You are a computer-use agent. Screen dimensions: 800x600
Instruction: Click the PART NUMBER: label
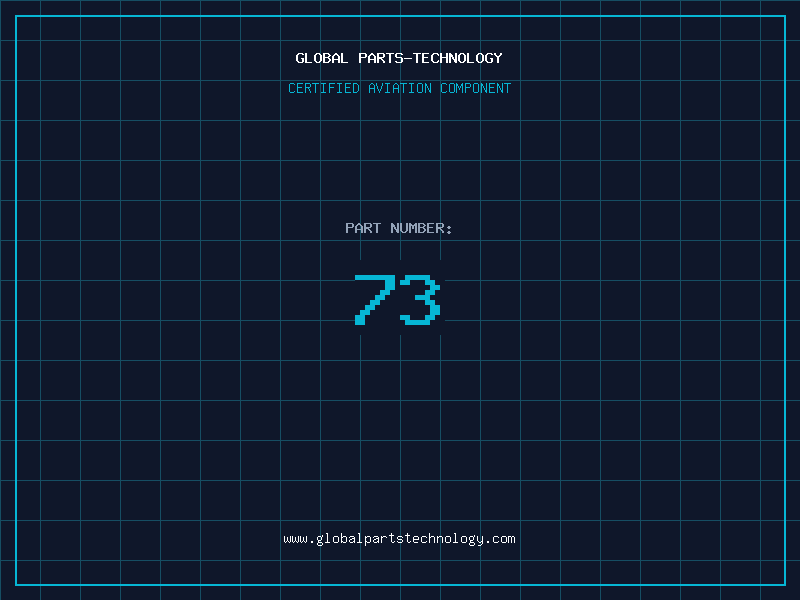399,229
